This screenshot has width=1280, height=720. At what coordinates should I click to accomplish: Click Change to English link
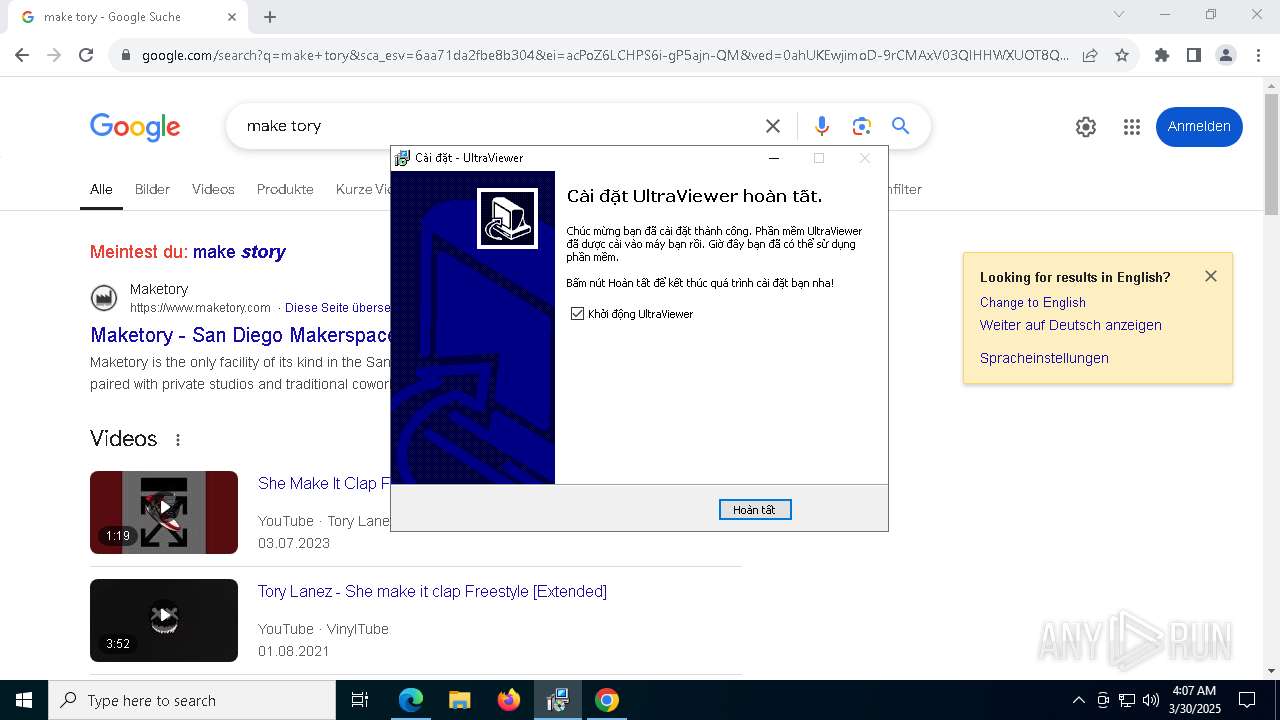click(1033, 303)
